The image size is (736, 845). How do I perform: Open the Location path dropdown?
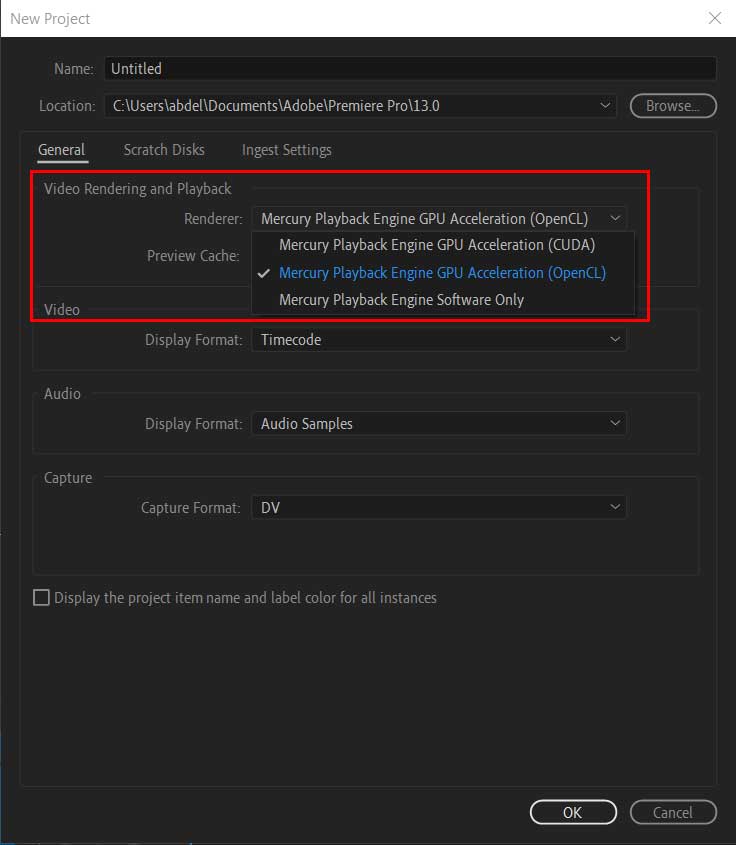tap(360, 106)
